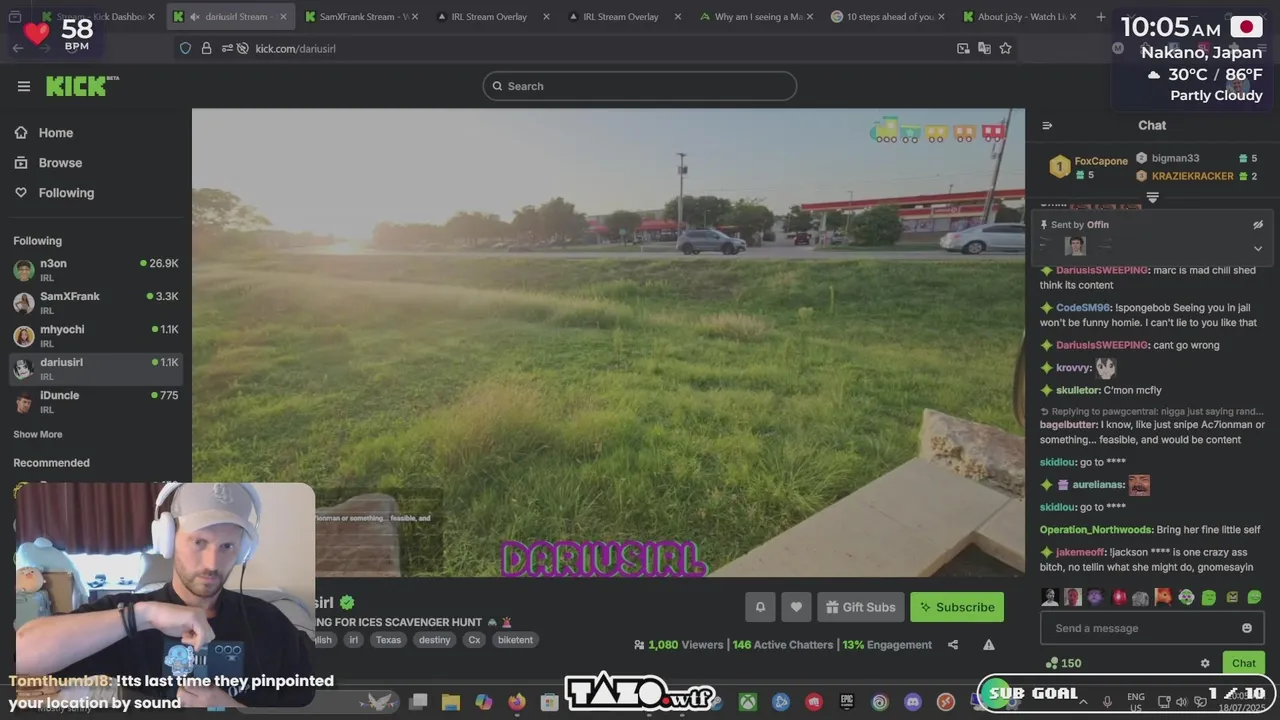Click the Subscribe button
Screen dimensions: 1280x720
[957, 607]
